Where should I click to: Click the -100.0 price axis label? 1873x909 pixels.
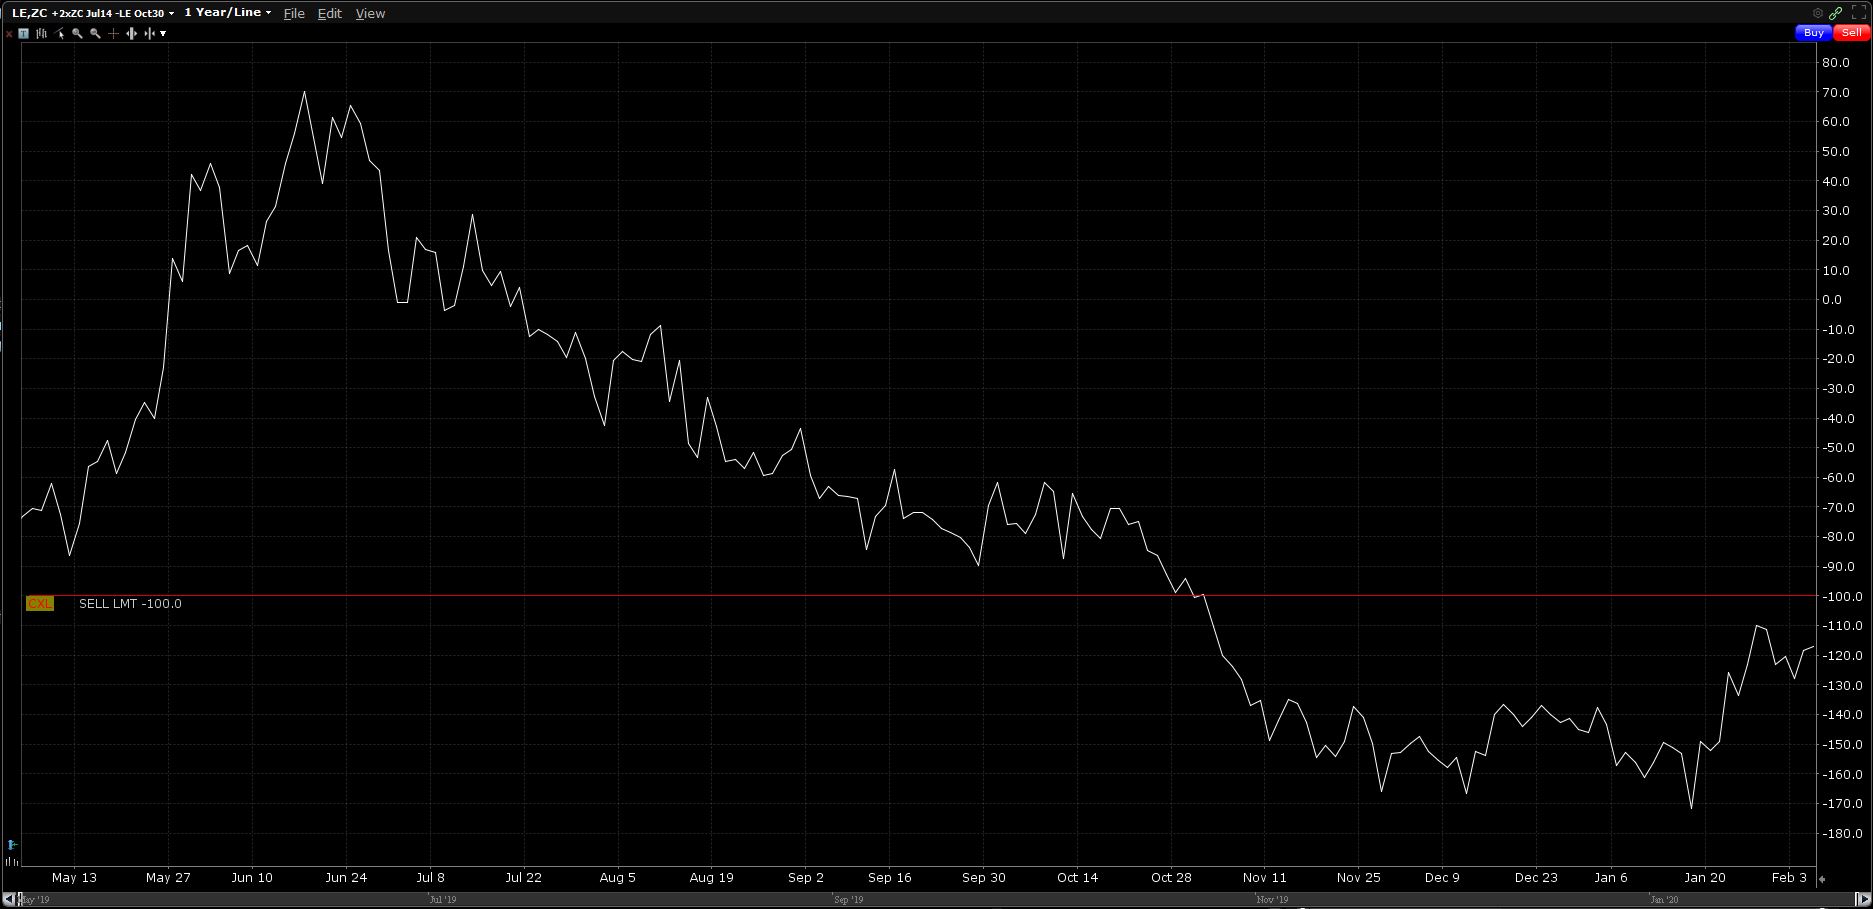(1840, 596)
